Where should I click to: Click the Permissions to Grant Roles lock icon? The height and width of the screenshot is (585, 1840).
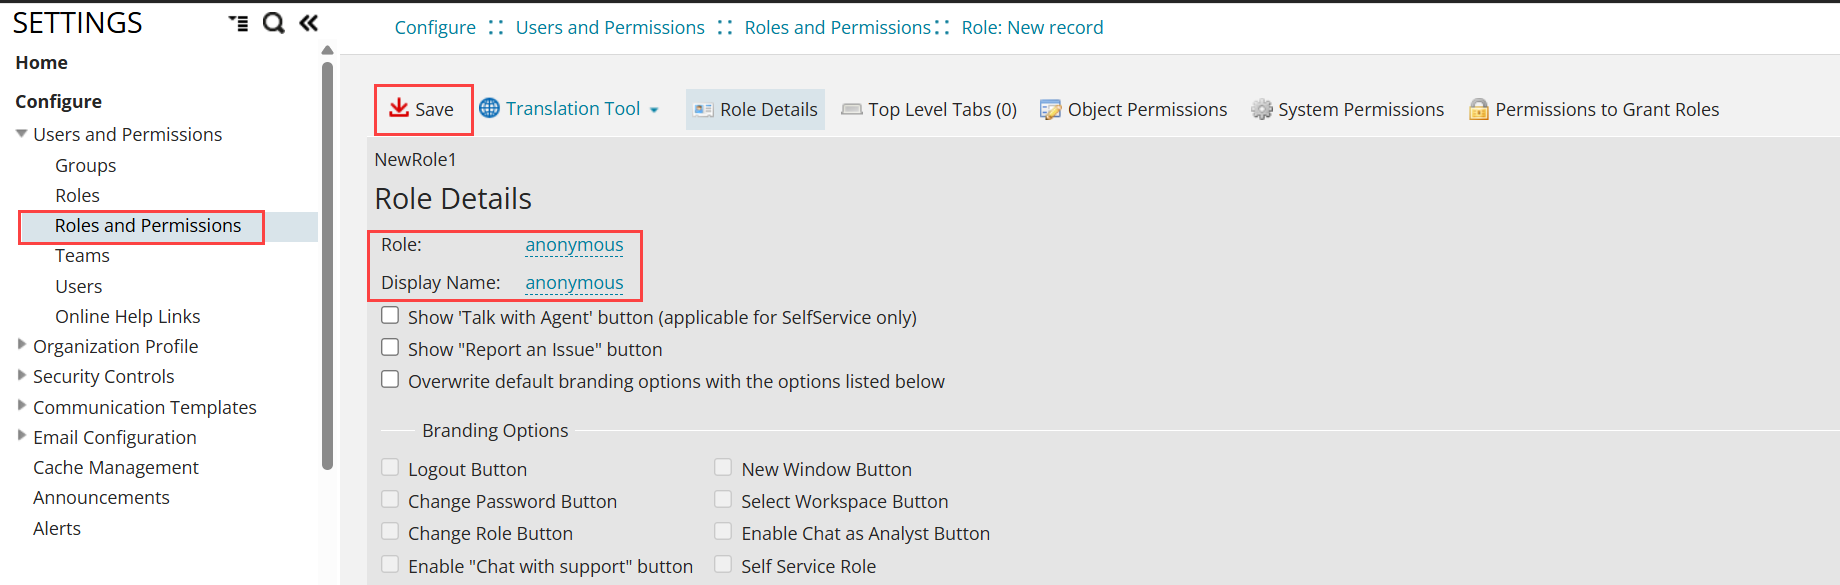pyautogui.click(x=1478, y=110)
